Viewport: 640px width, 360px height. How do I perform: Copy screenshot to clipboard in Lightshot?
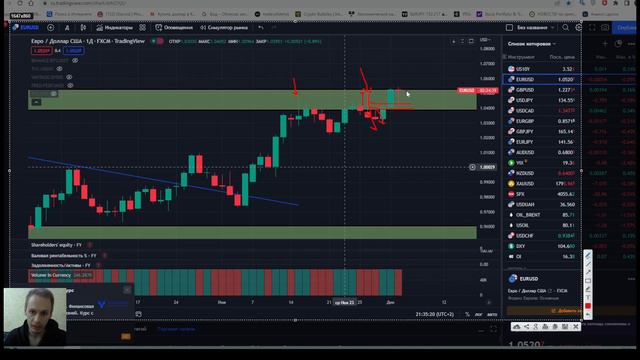(x=555, y=327)
